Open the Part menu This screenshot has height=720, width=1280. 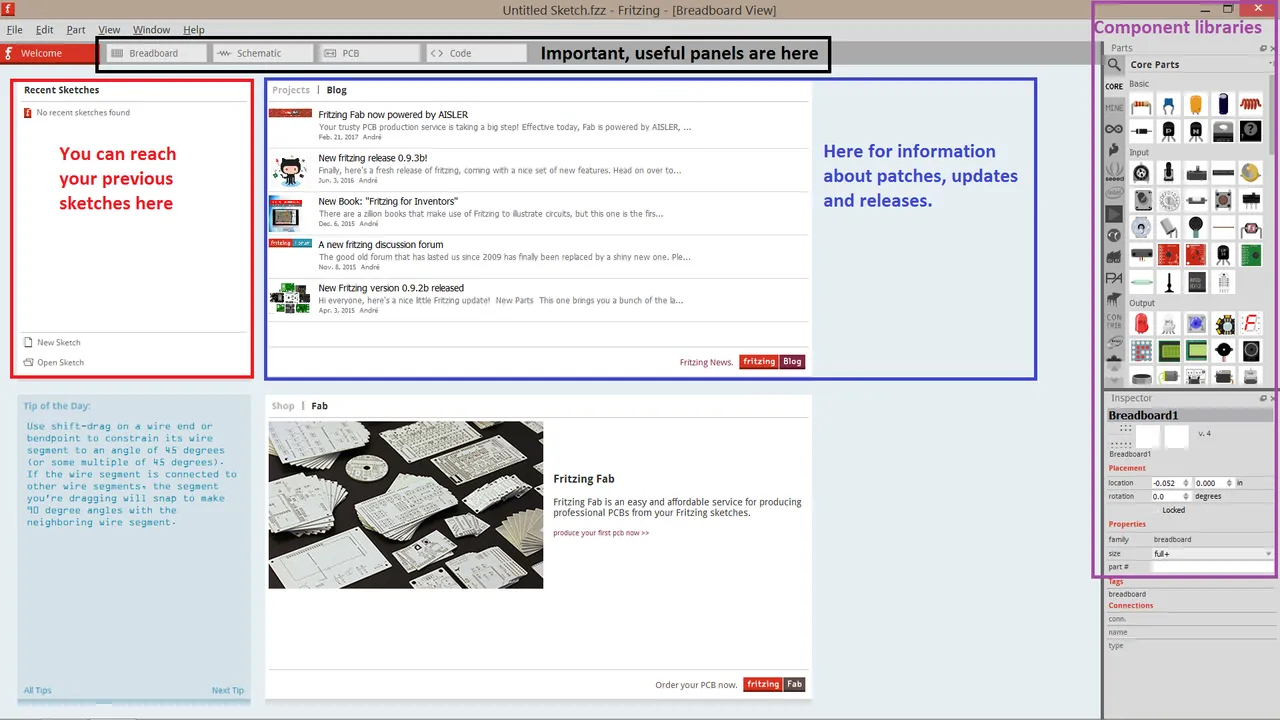(x=76, y=30)
